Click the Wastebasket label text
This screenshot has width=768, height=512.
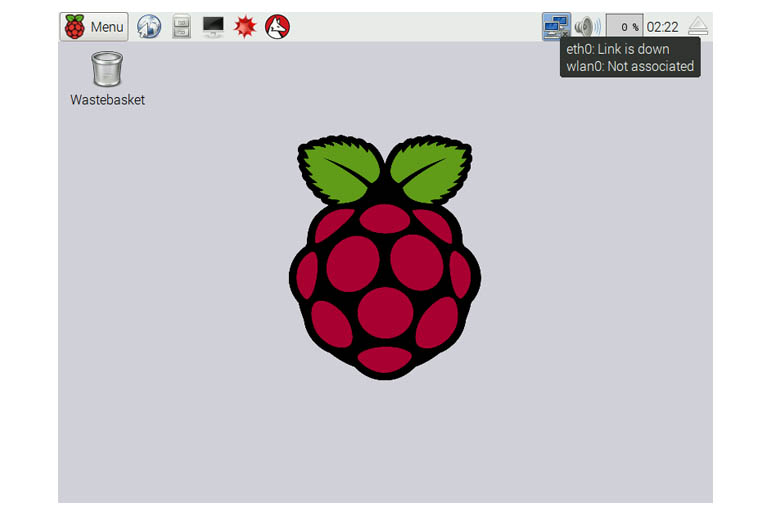coord(107,99)
